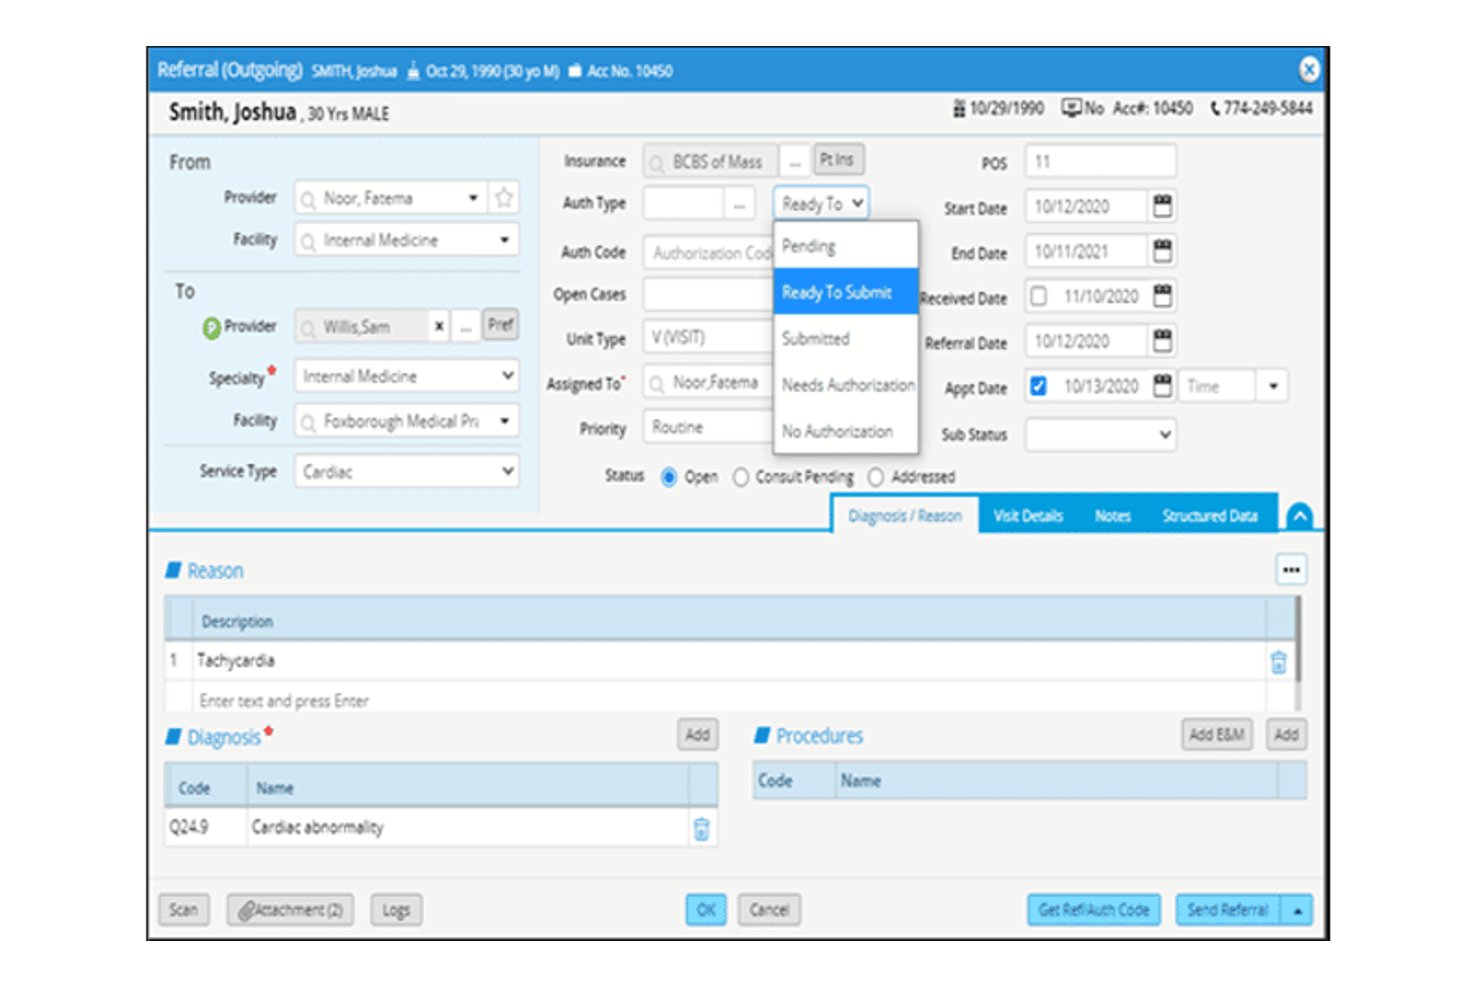Open the Reason section more-options ellipsis
Screen dimensions: 1480x987
click(1291, 570)
